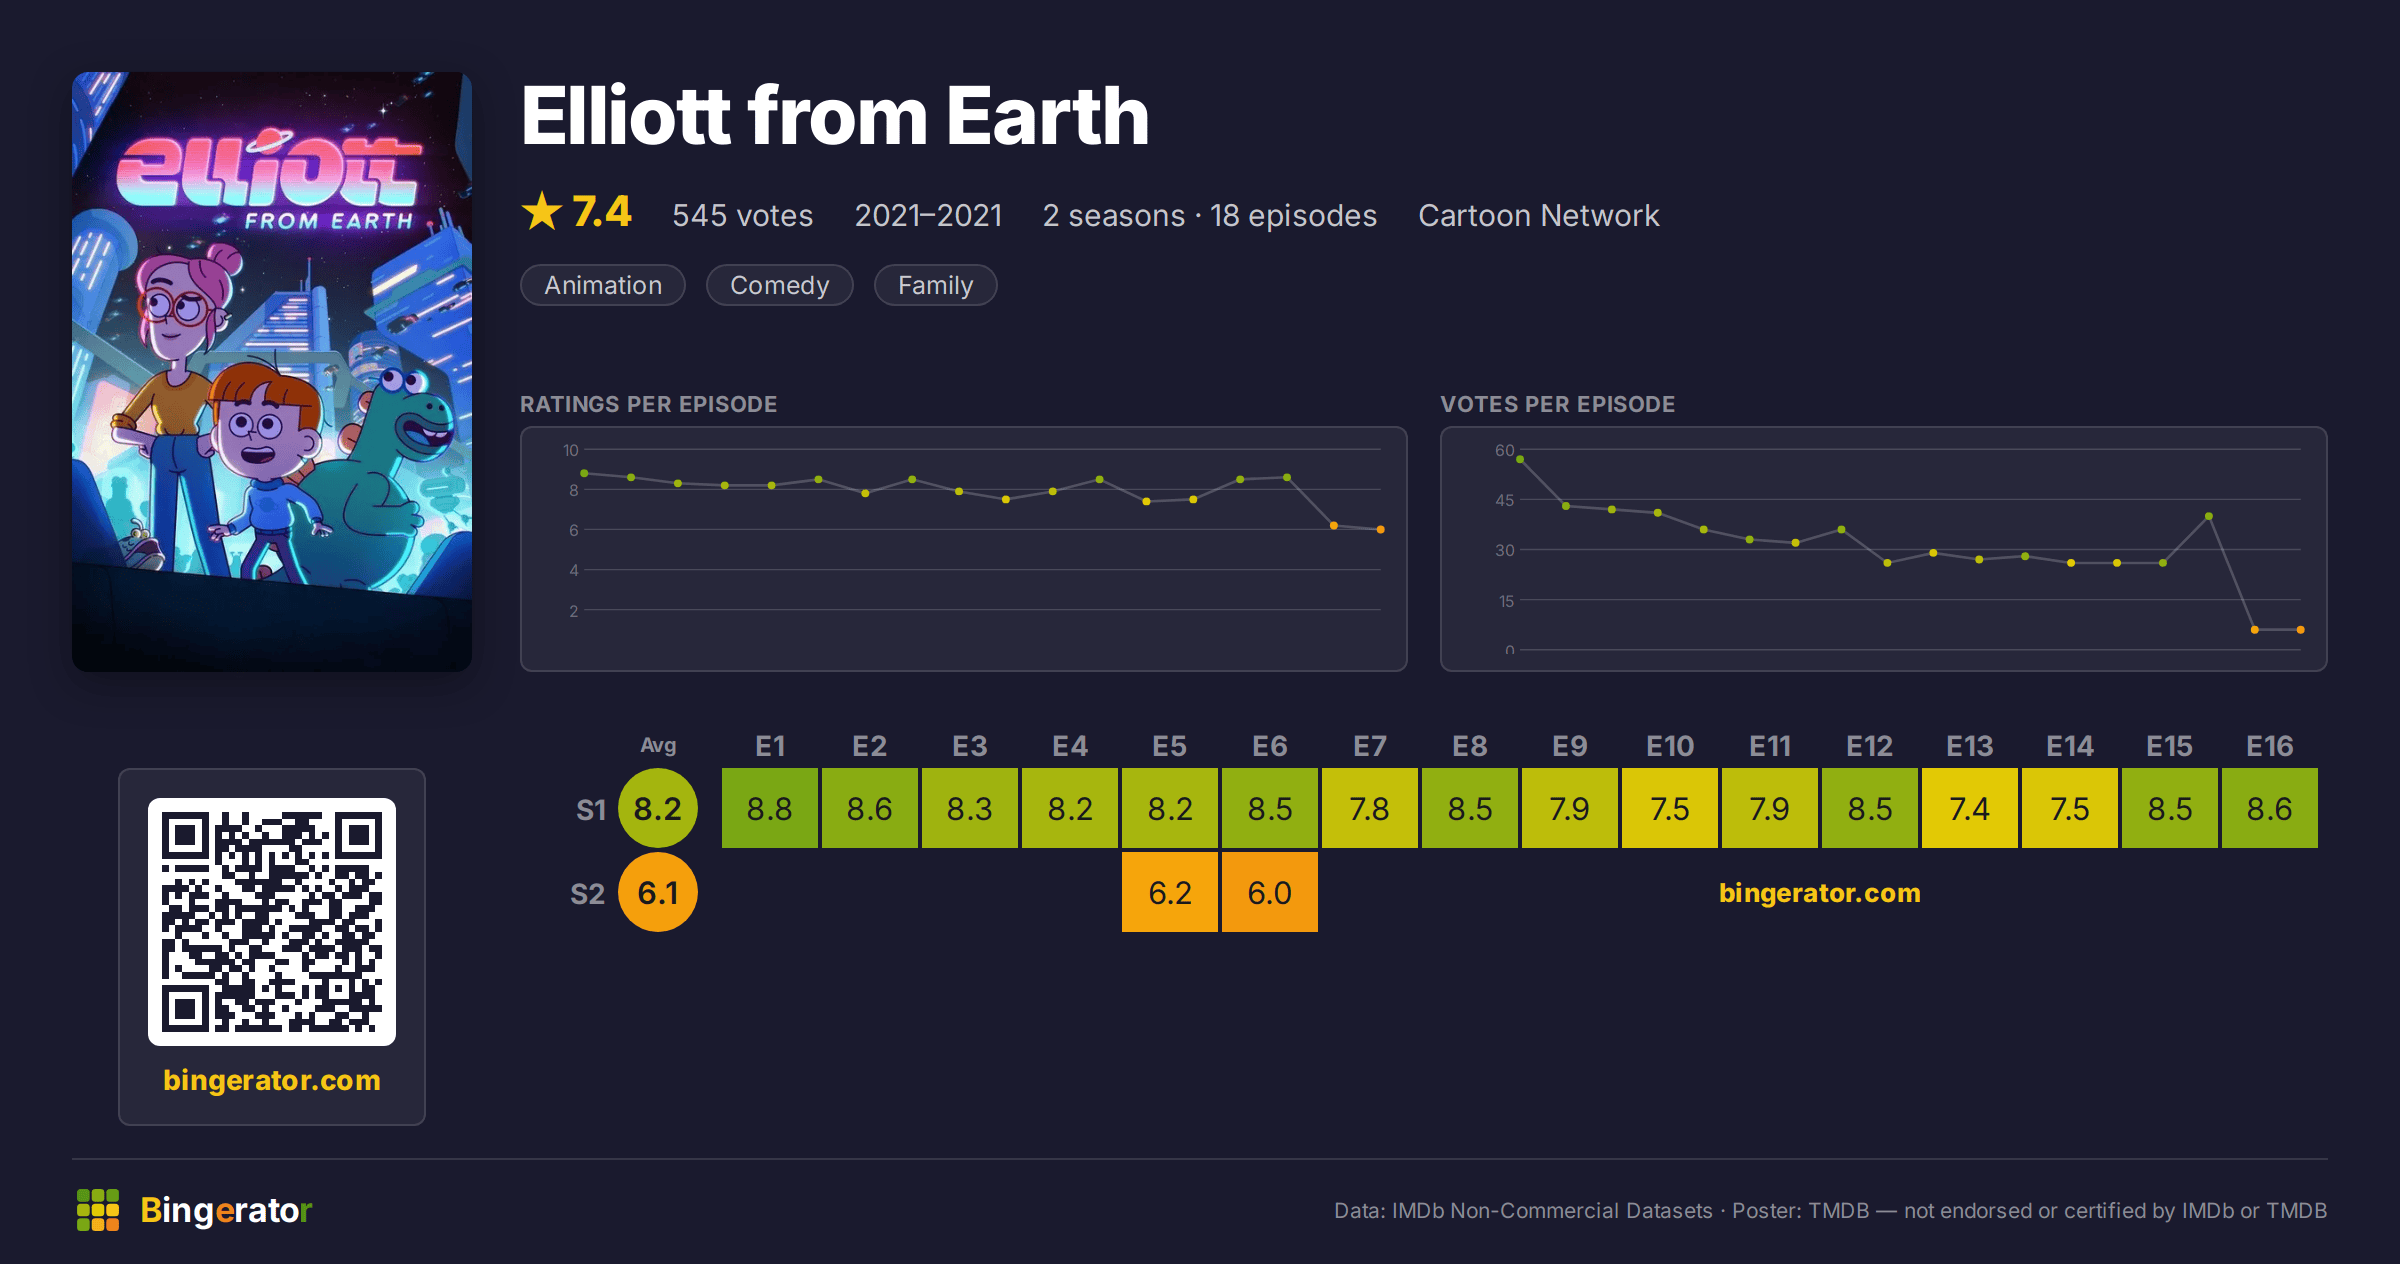Click the bingerator.com link beside season 2
2400x1264 pixels.
point(1820,892)
